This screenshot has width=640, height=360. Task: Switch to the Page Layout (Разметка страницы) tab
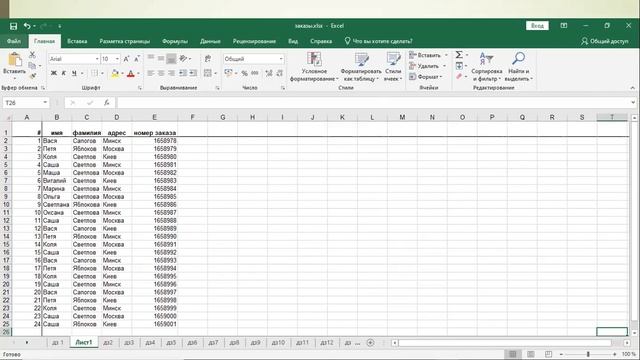[x=124, y=41]
